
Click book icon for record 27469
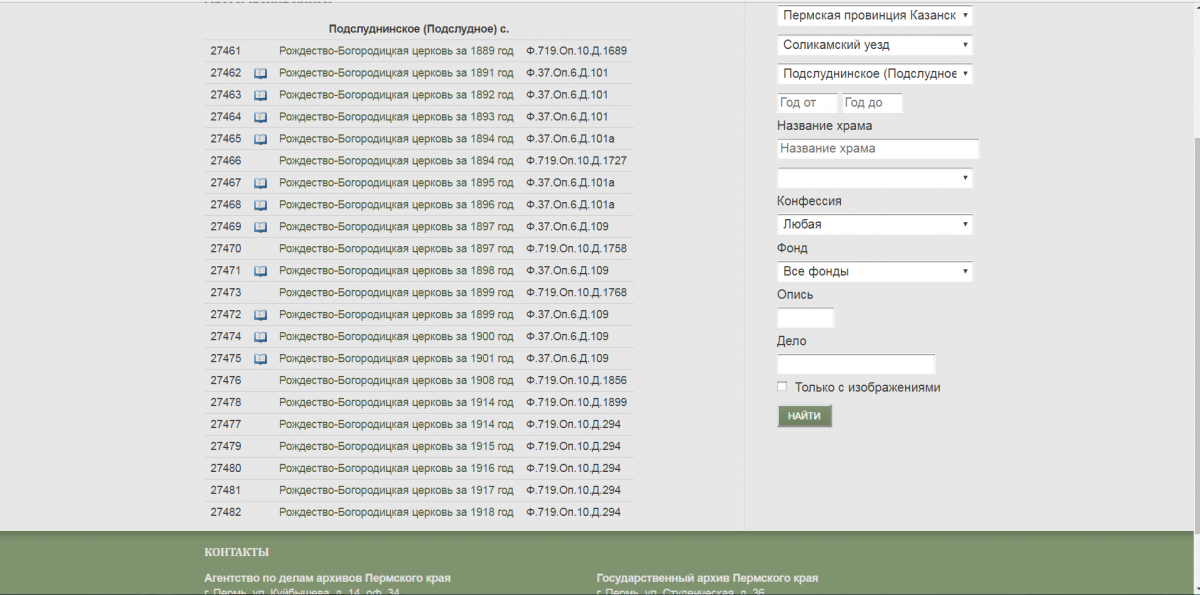260,227
